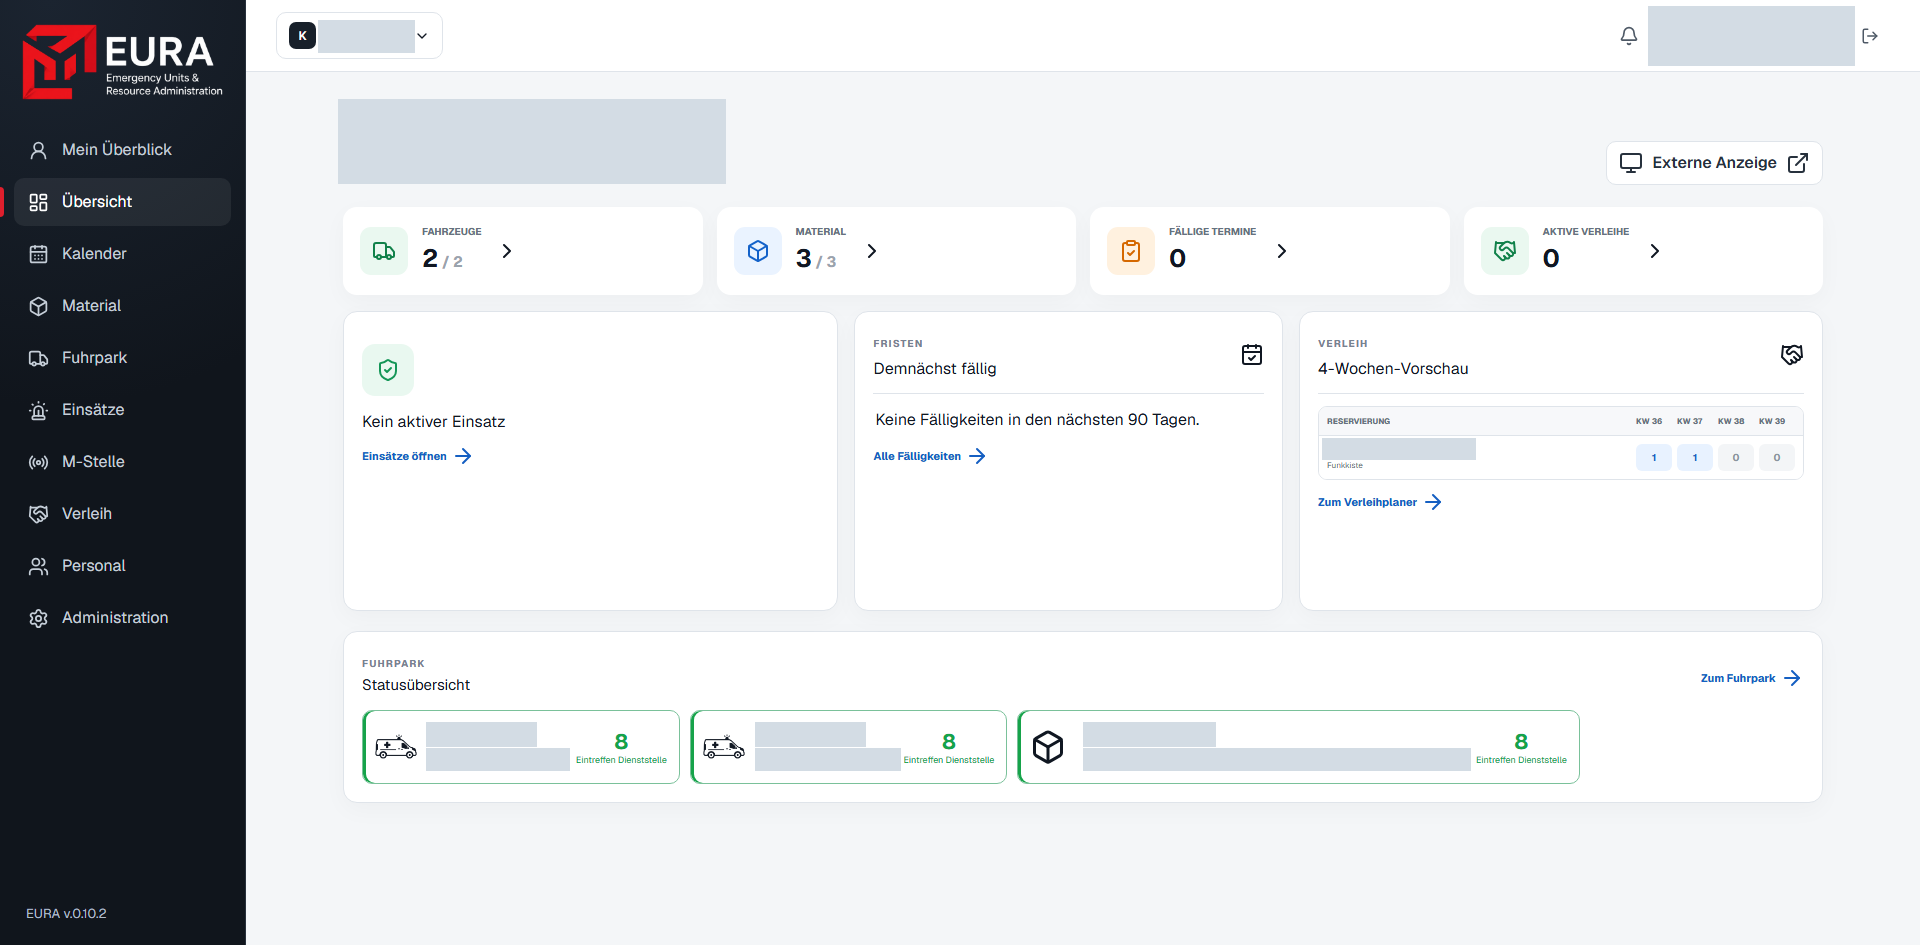Click the user profile area in header
The width and height of the screenshot is (1920, 945).
1751,36
